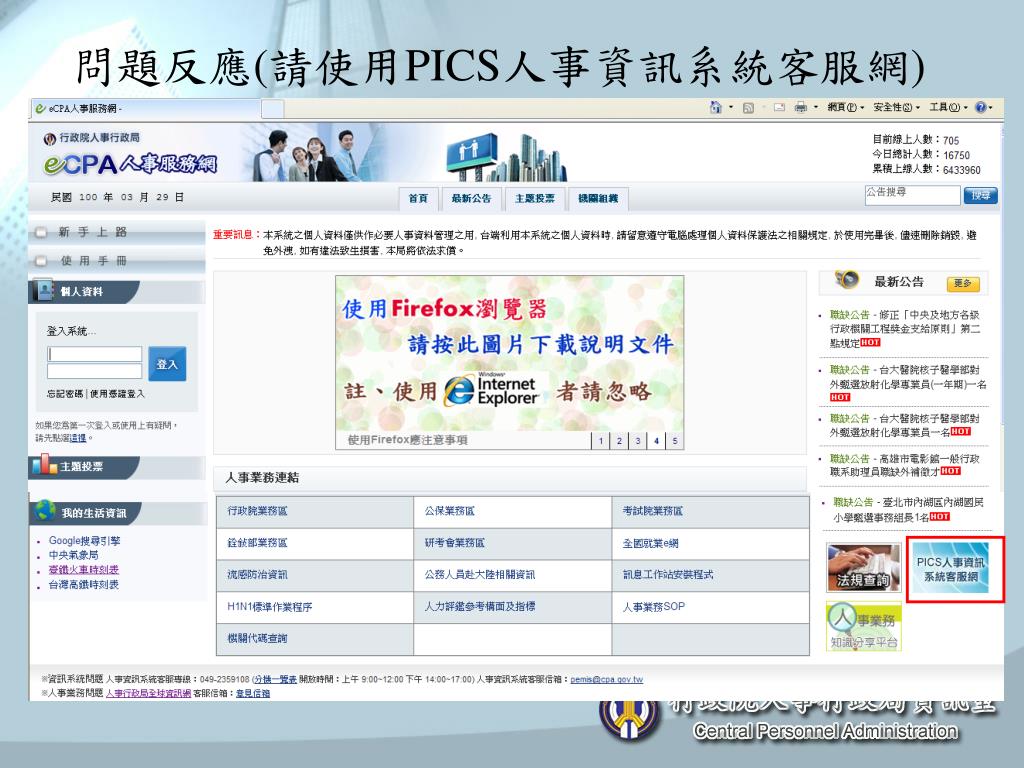This screenshot has height=768, width=1024.
Task: Open the 機關組織 navigation tab
Action: (x=598, y=199)
